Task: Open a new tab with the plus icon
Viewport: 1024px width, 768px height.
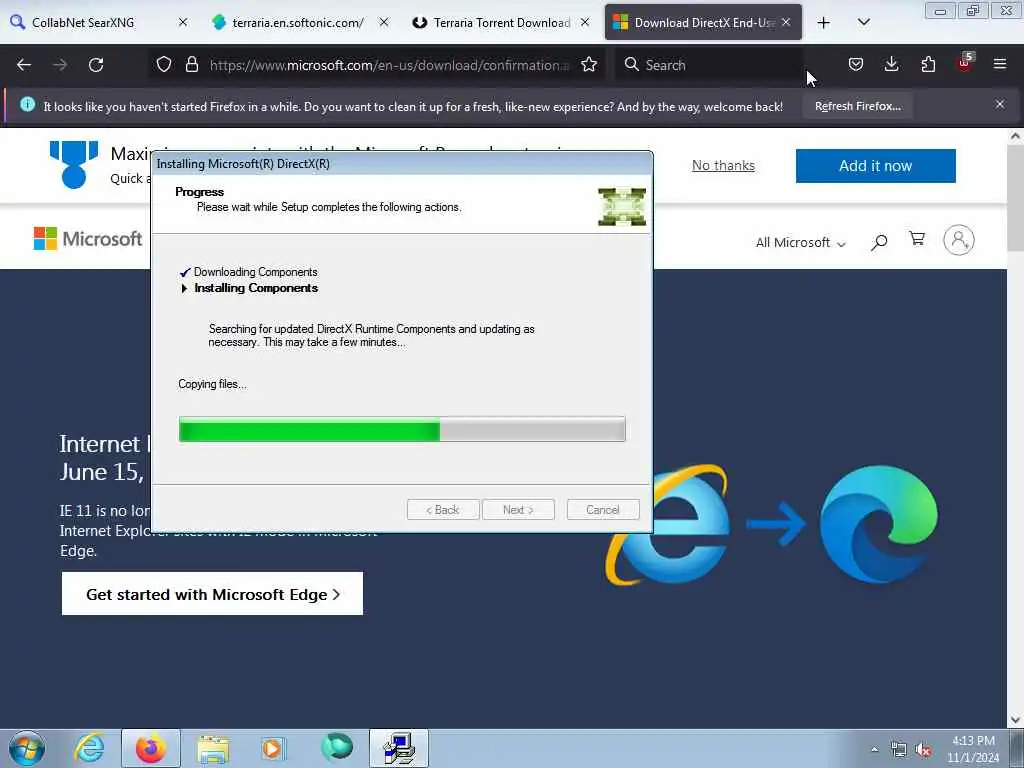Action: (x=824, y=23)
